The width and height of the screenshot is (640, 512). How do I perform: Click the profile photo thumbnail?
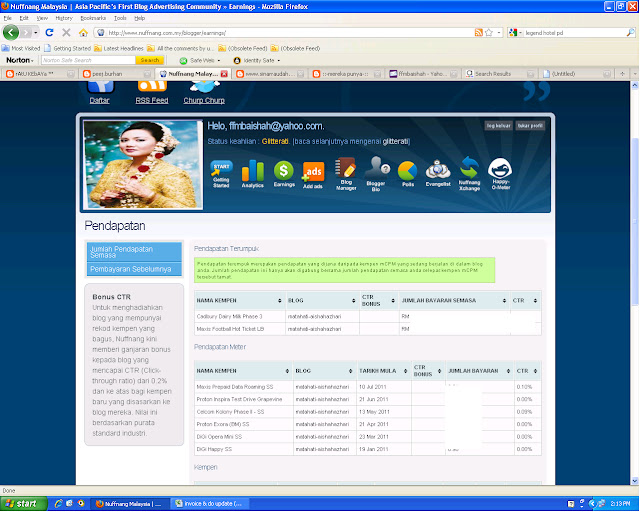coord(142,165)
